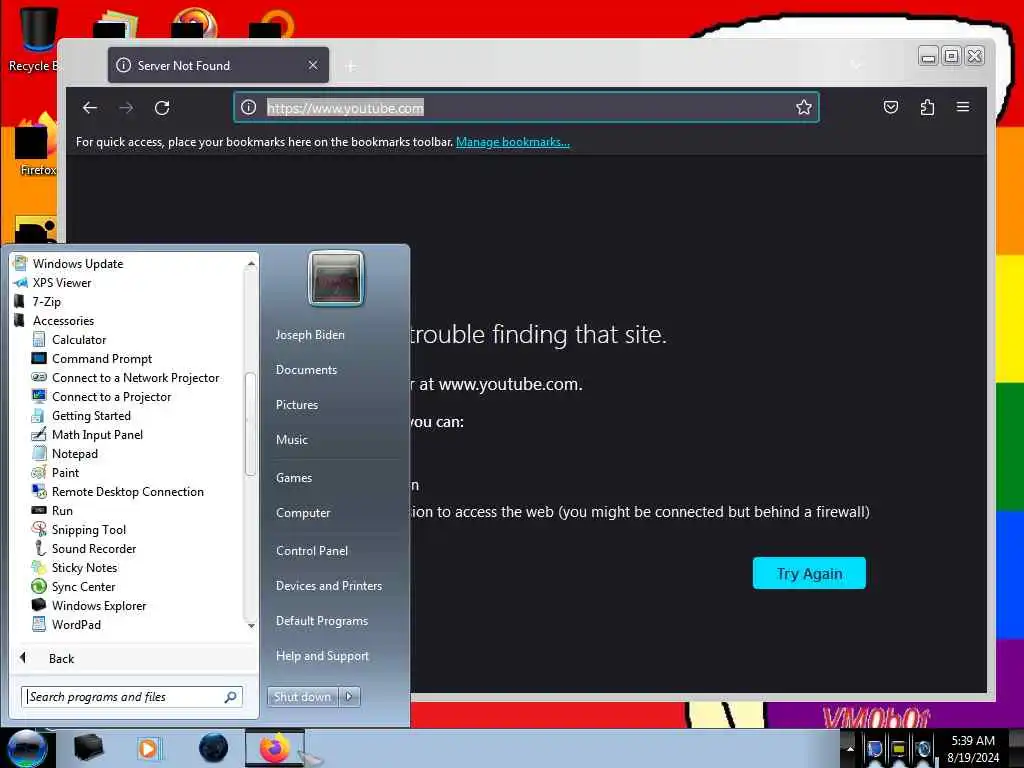The height and width of the screenshot is (768, 1024).
Task: List all tabs dropdown in Firefox
Action: point(856,65)
